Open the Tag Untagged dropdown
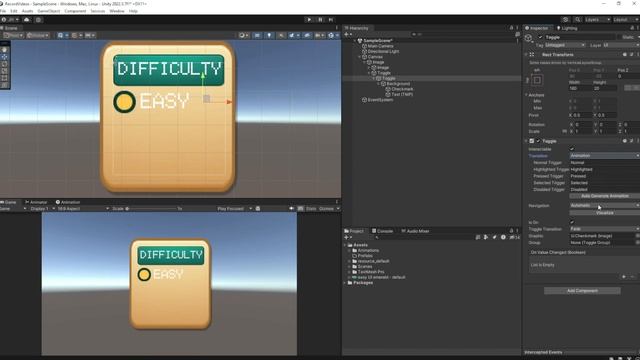This screenshot has height=360, width=640. pos(565,45)
